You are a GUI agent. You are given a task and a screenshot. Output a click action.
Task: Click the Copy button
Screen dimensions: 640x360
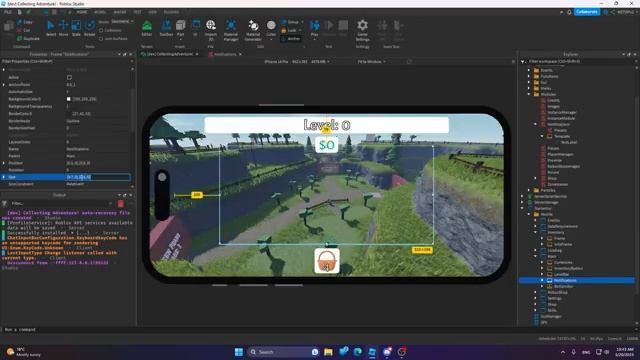click(25, 22)
